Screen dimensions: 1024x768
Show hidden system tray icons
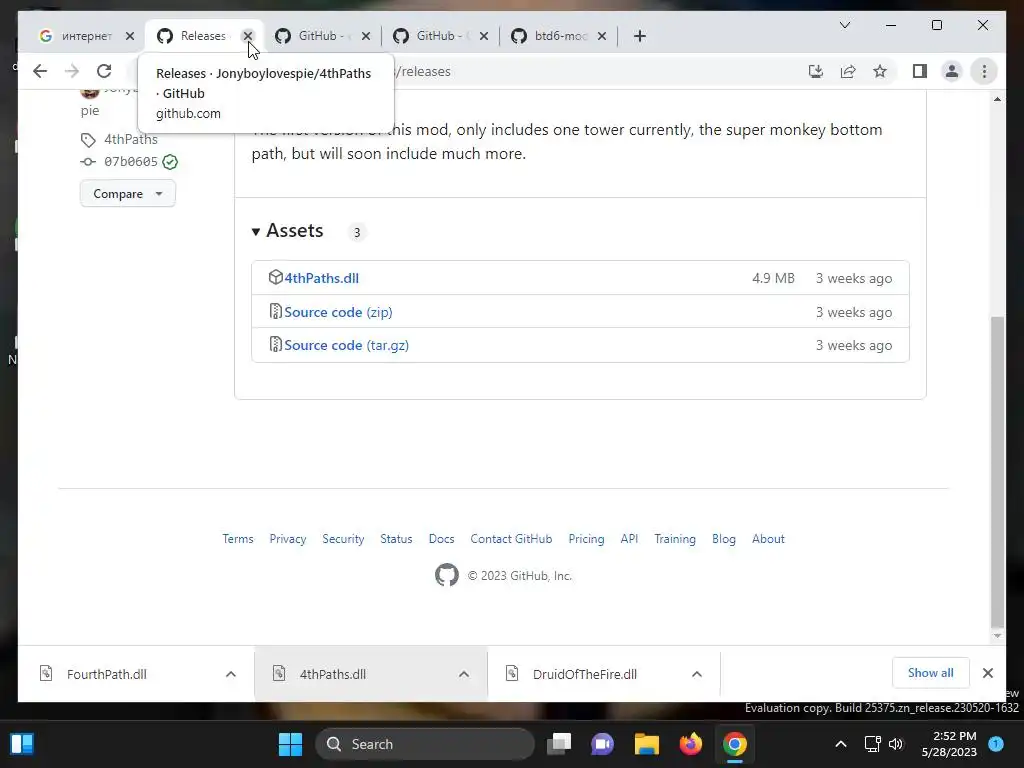point(841,744)
